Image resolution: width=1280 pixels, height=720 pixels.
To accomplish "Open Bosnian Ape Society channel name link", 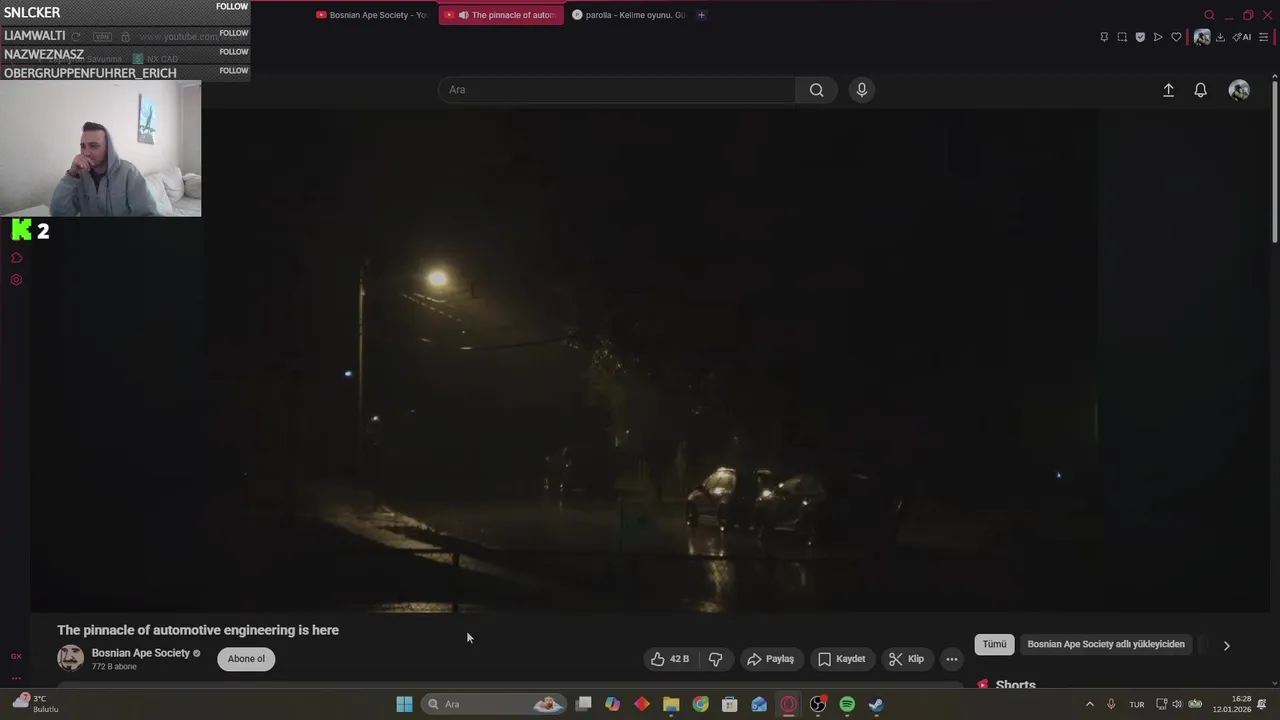I will (141, 653).
